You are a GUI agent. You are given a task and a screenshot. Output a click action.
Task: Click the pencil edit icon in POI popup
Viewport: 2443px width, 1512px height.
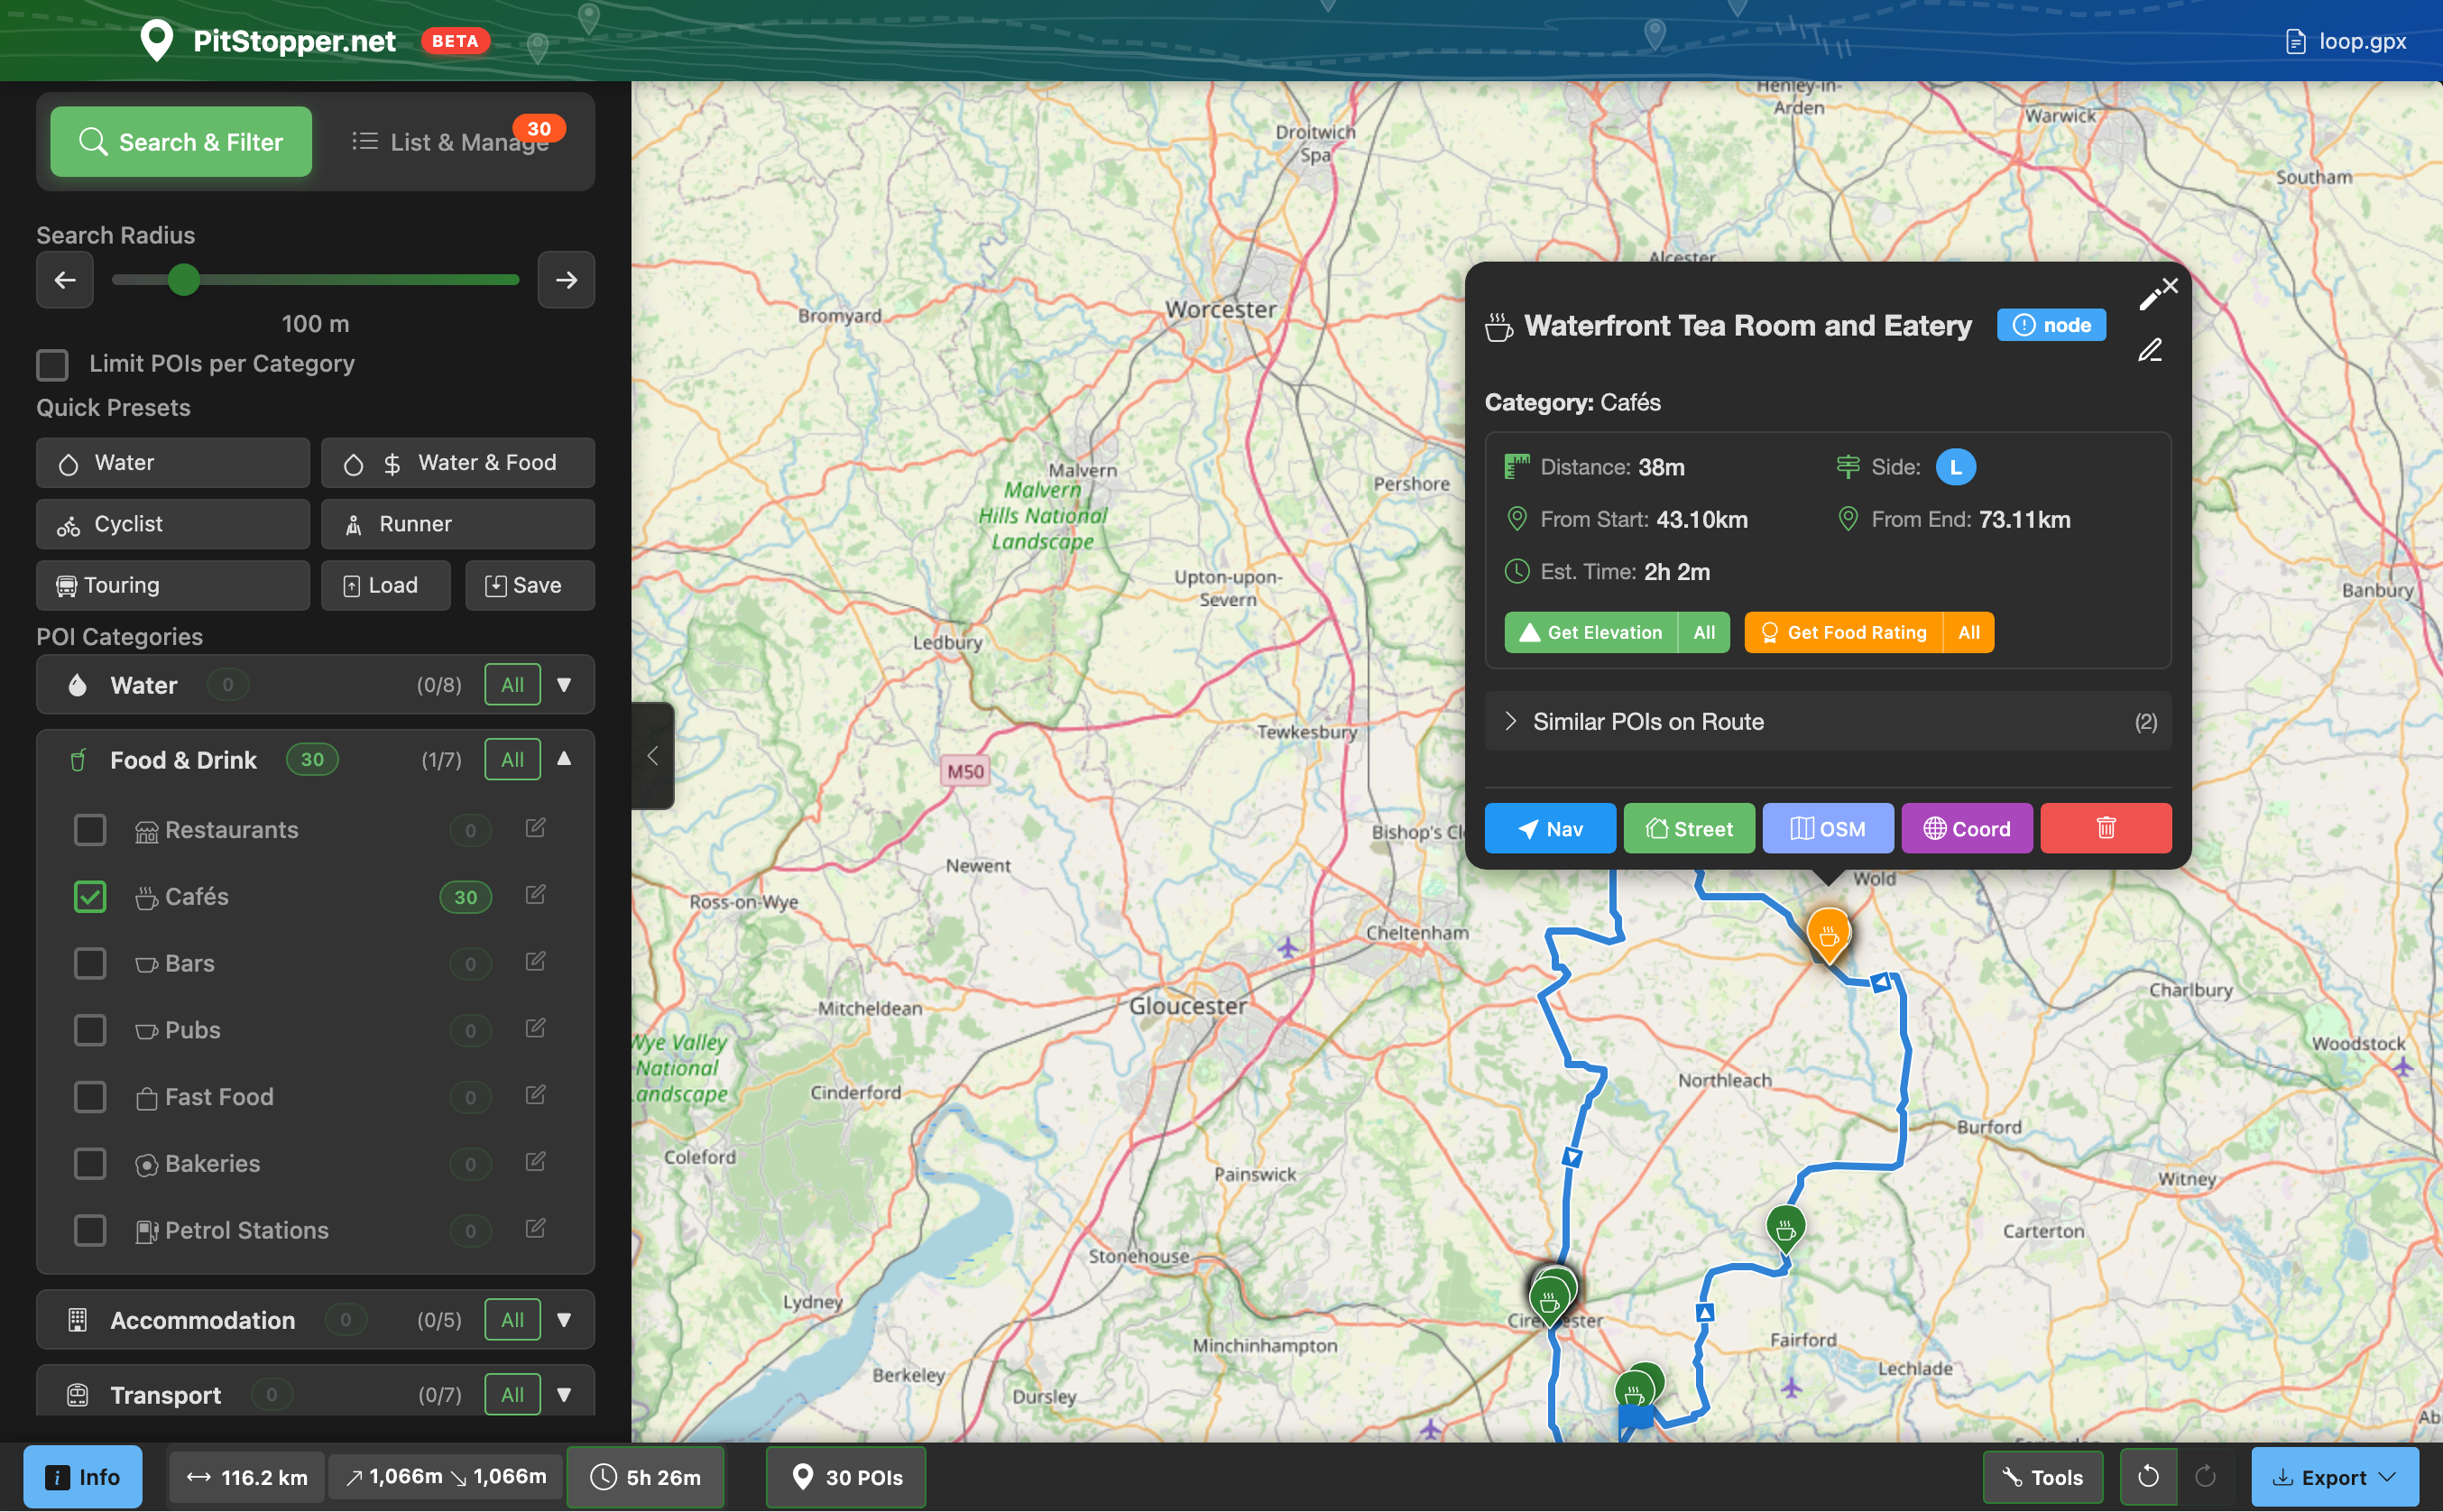2149,350
